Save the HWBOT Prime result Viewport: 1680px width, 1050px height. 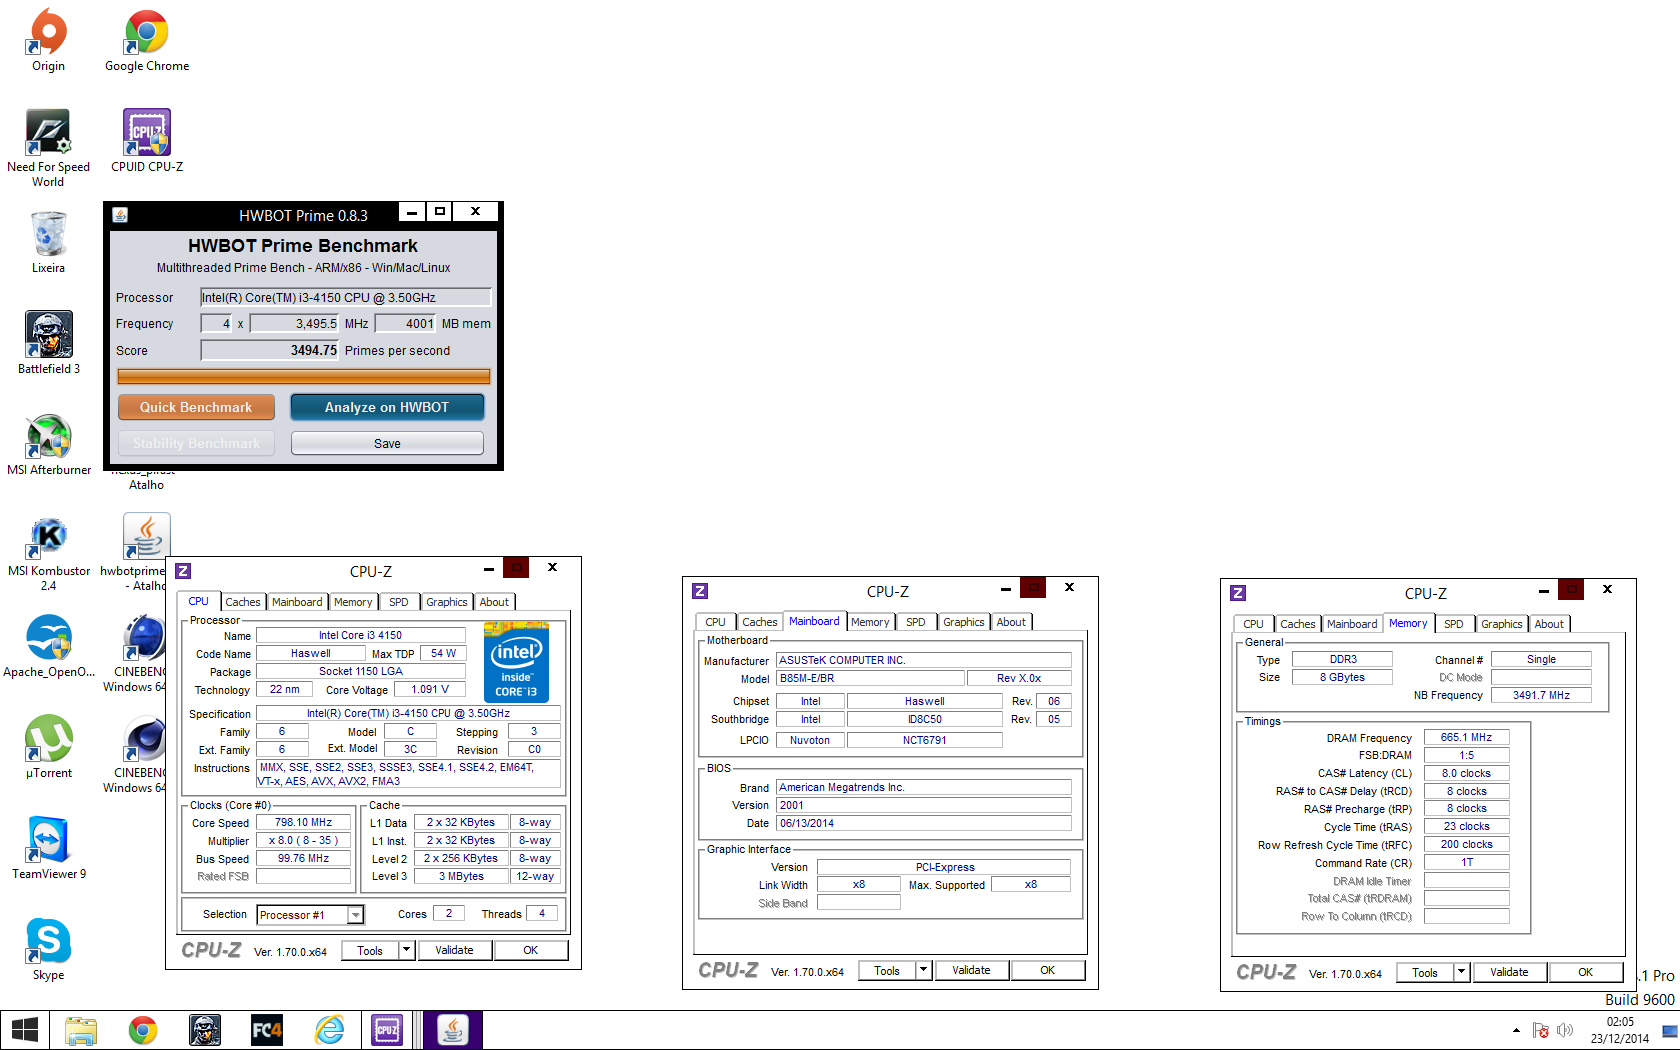(387, 444)
